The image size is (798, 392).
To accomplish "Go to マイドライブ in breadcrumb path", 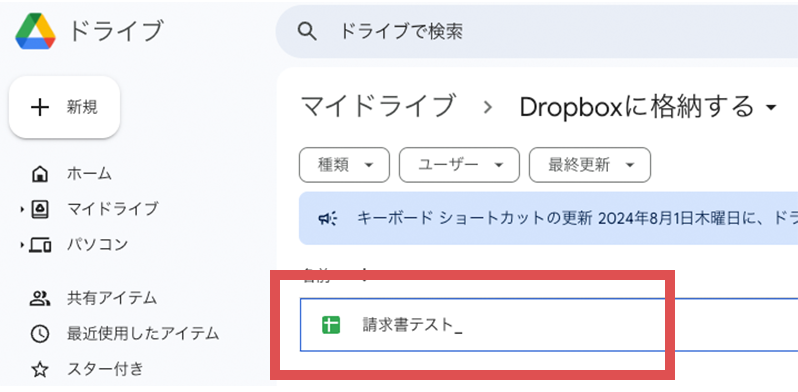I will tap(378, 107).
